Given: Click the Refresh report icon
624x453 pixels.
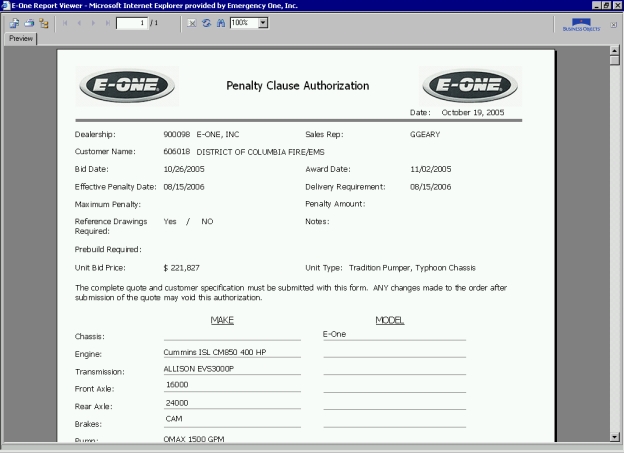Looking at the screenshot, I should point(206,23).
